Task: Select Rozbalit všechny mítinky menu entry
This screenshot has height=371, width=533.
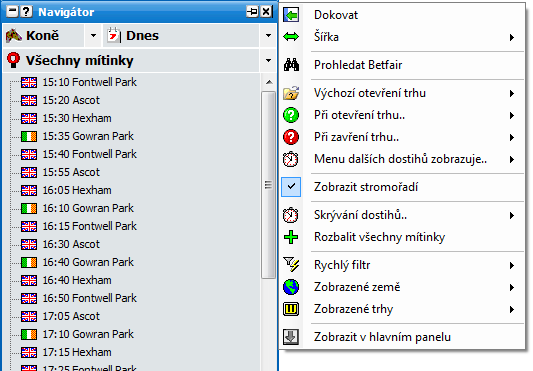Action: tap(402, 237)
